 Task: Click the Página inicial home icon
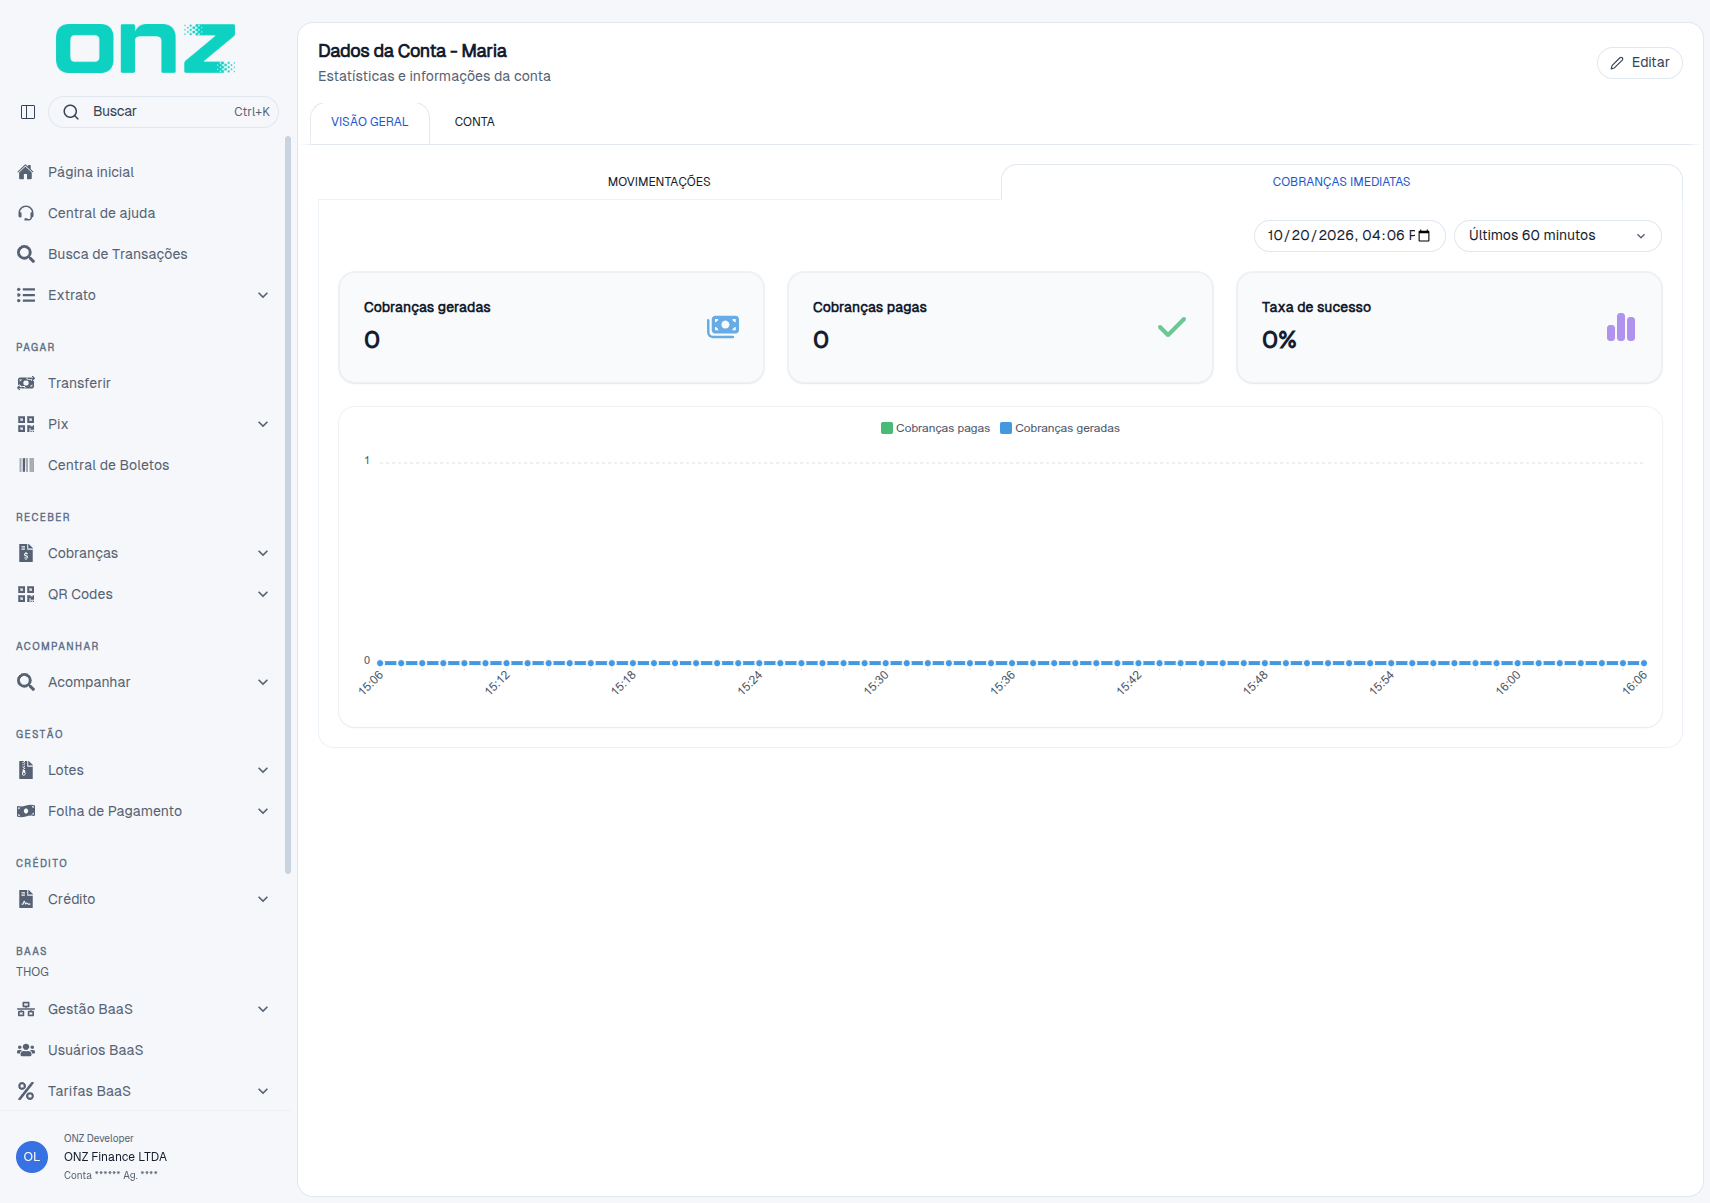click(x=26, y=172)
